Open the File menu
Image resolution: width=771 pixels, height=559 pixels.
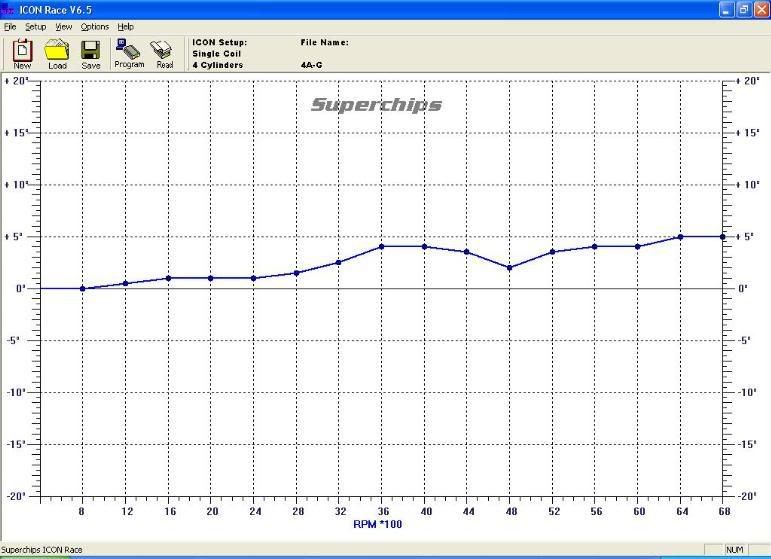pyautogui.click(x=10, y=27)
